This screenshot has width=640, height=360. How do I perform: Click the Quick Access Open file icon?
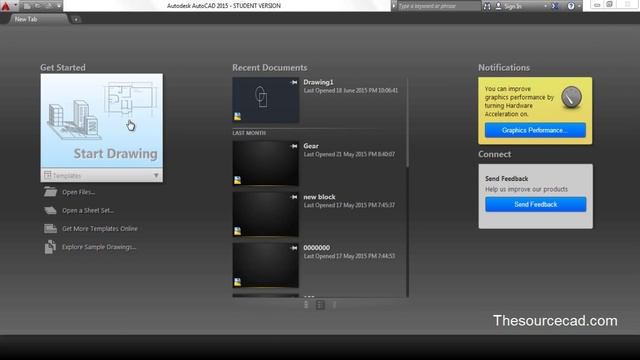(x=38, y=6)
